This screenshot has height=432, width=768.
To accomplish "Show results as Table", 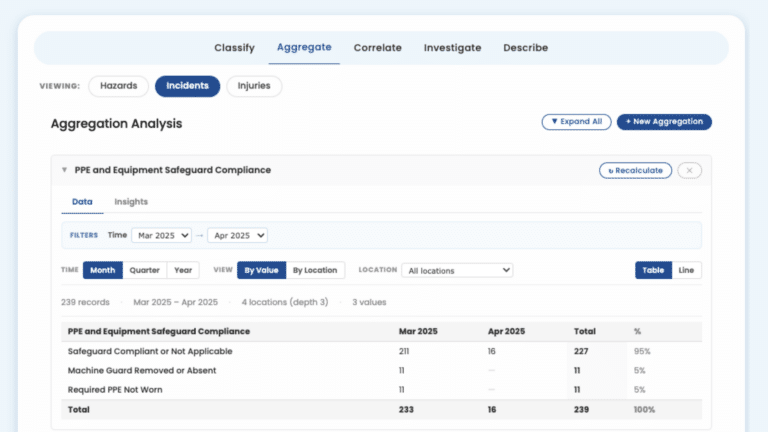I will coord(653,270).
